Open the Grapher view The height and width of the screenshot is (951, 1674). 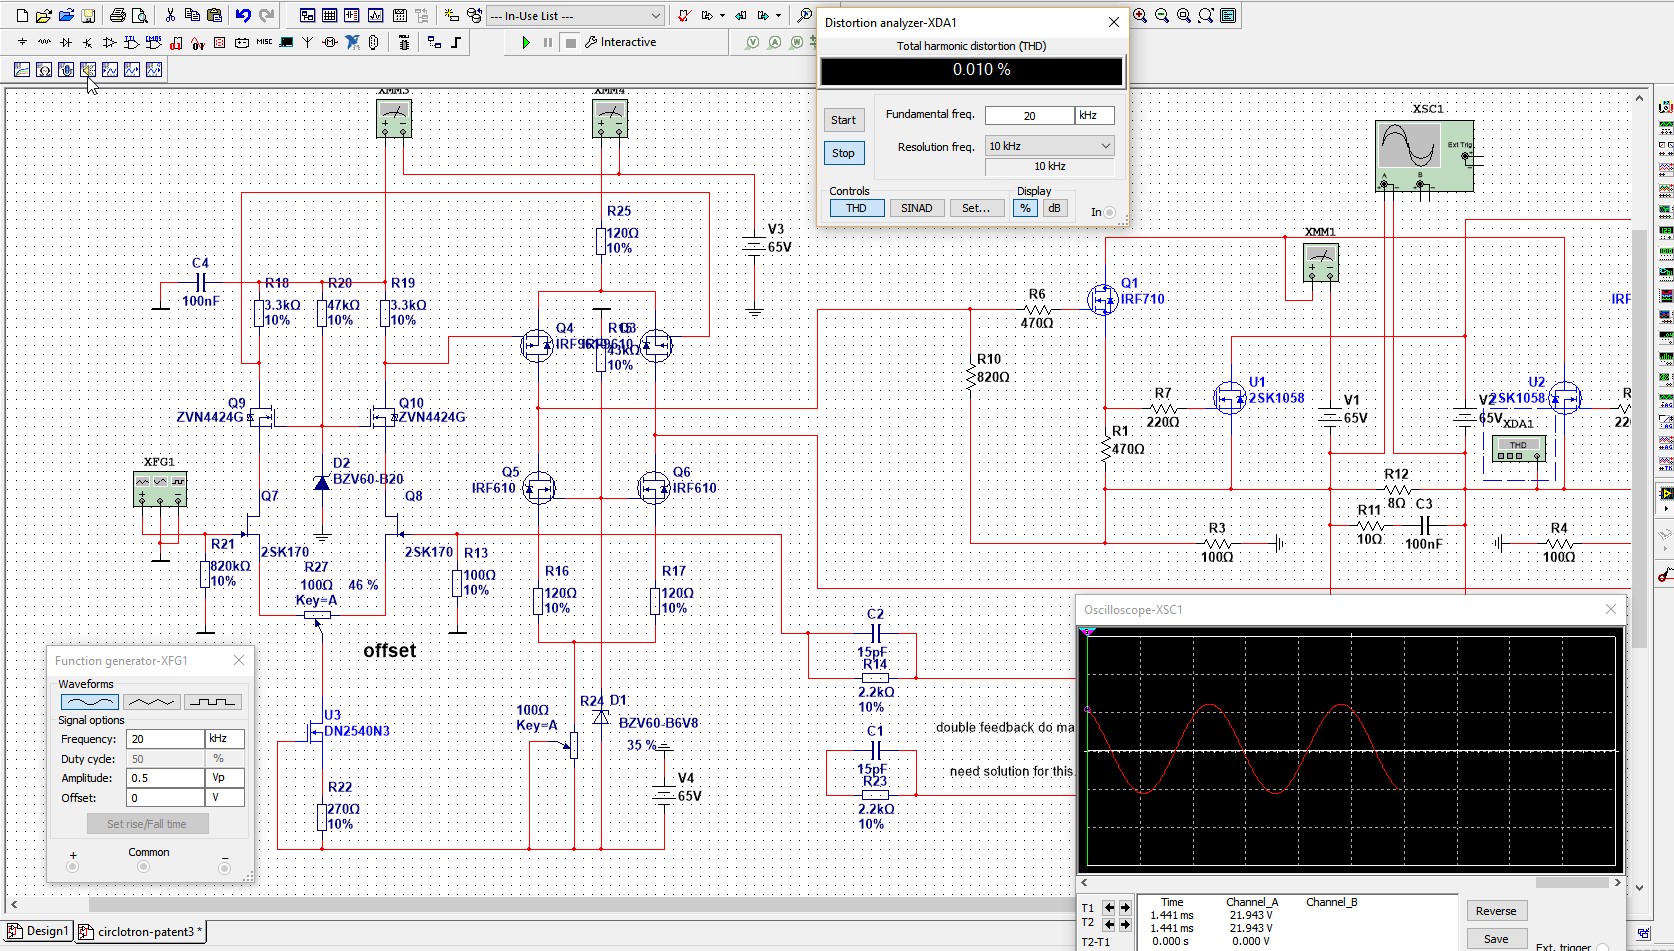(375, 15)
